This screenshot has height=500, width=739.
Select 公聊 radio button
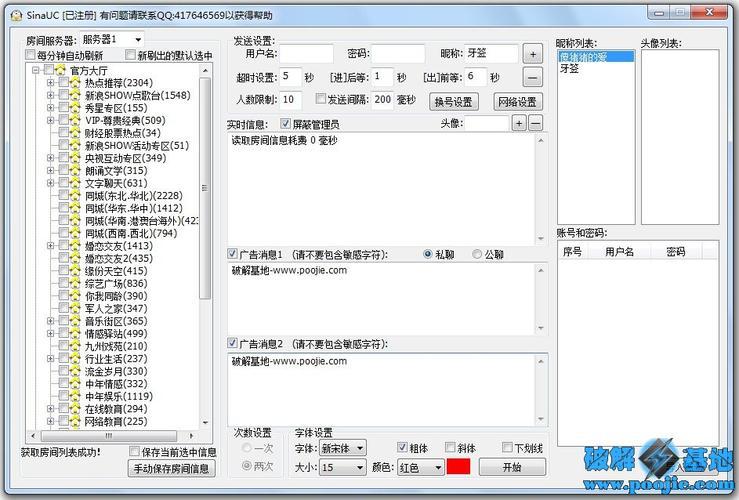[x=477, y=254]
